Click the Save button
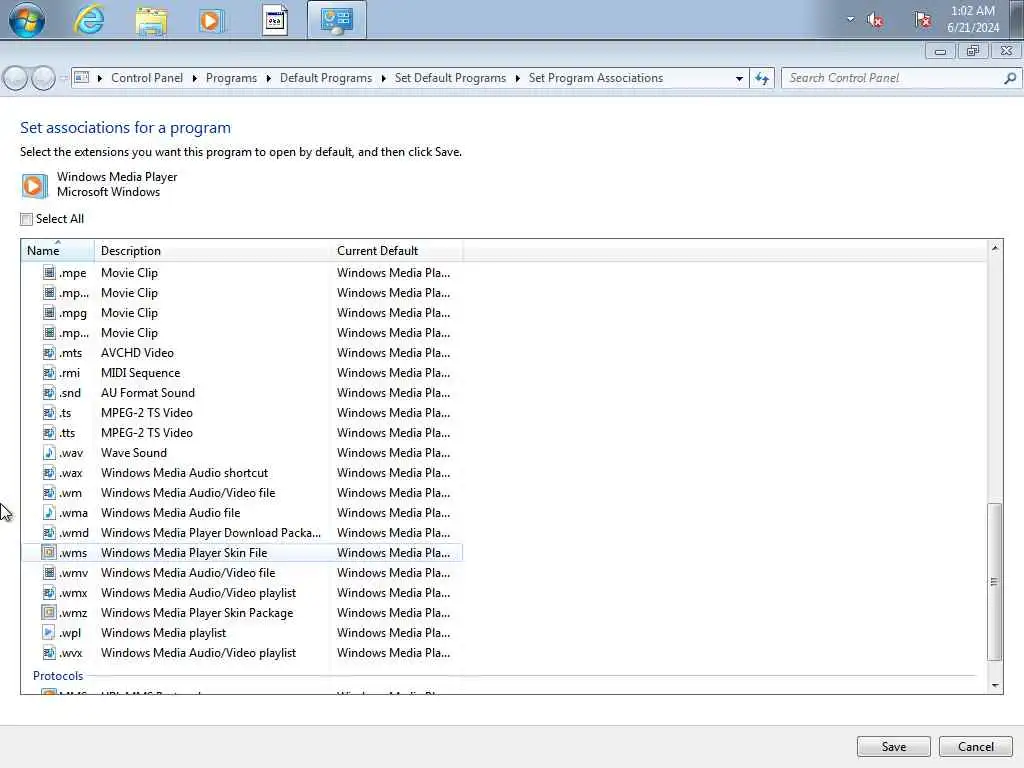 click(893, 746)
